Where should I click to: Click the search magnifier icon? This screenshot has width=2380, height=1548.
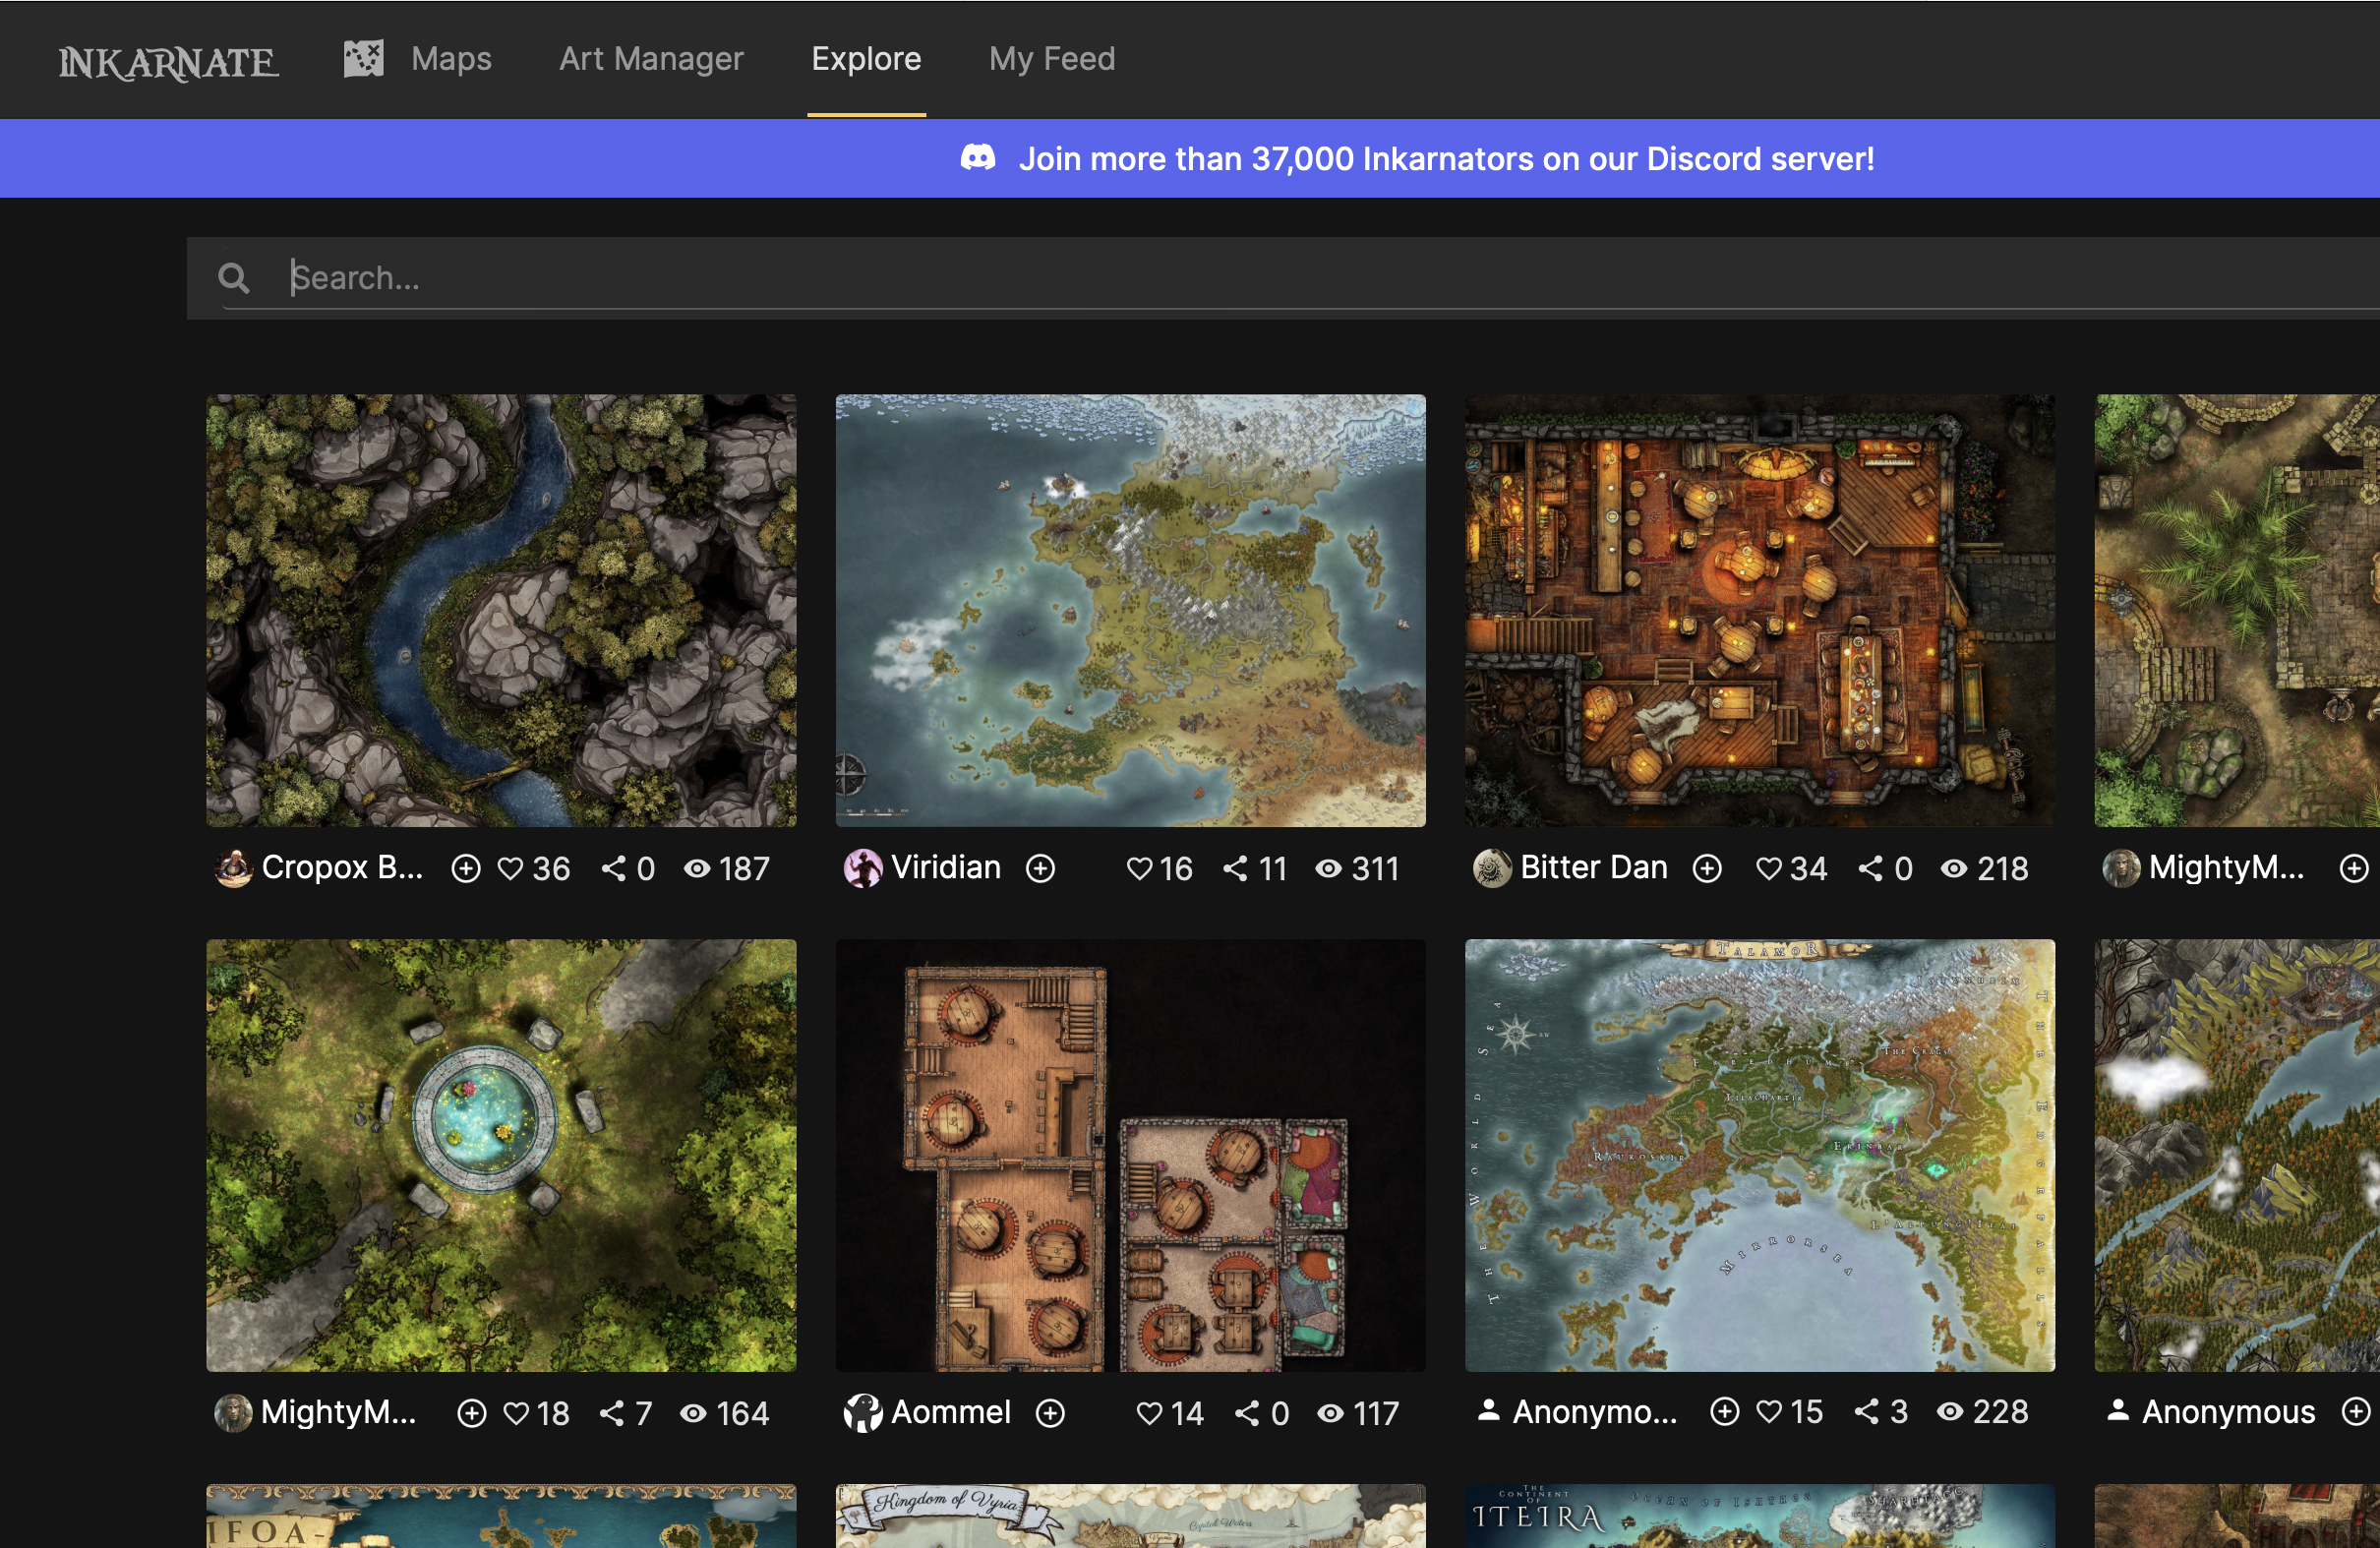tap(233, 278)
